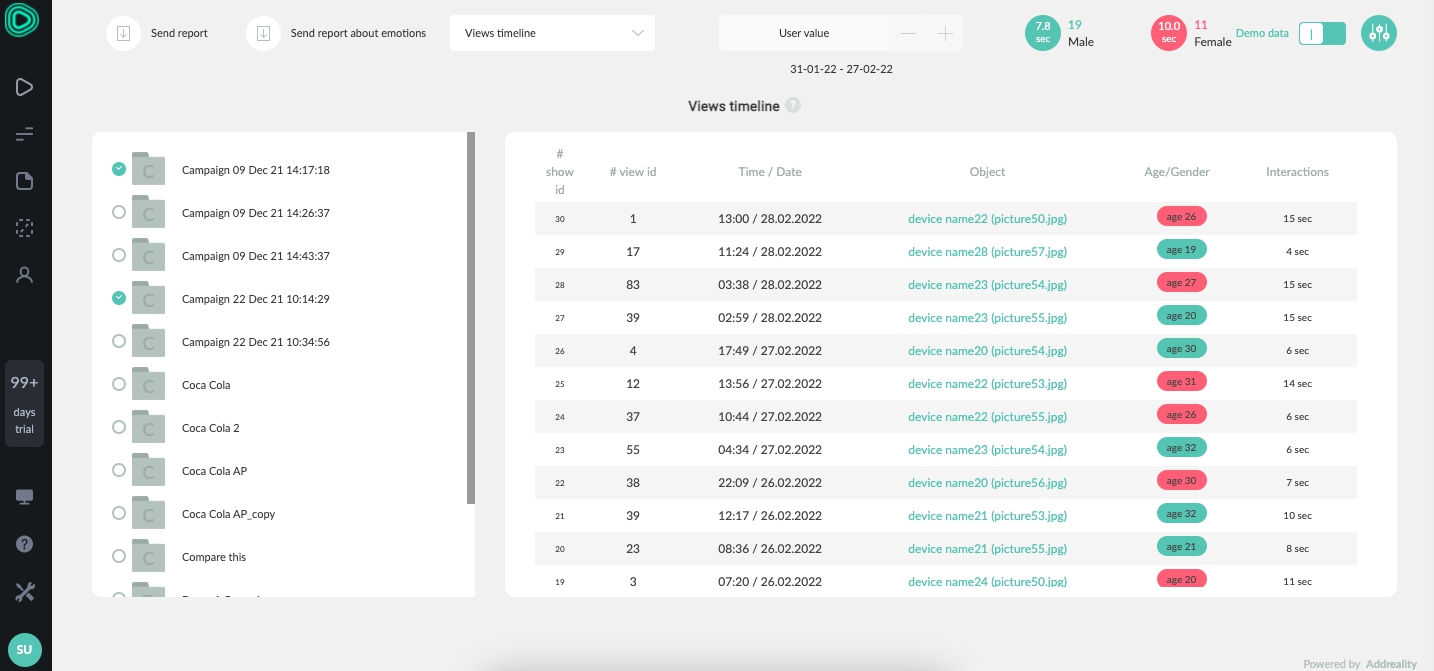Open the lines/schedule icon in sidebar
Image resolution: width=1434 pixels, height=671 pixels.
[25, 134]
